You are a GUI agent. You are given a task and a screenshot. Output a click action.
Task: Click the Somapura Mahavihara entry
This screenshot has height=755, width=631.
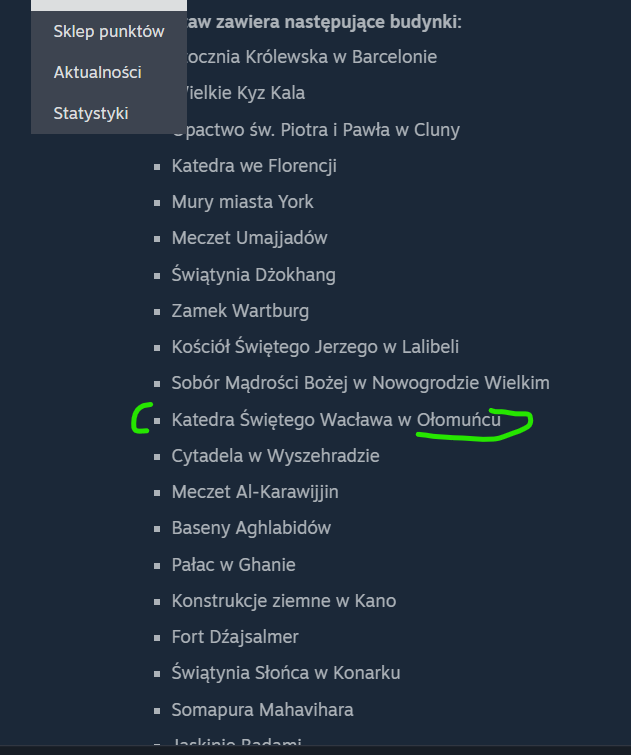point(262,709)
